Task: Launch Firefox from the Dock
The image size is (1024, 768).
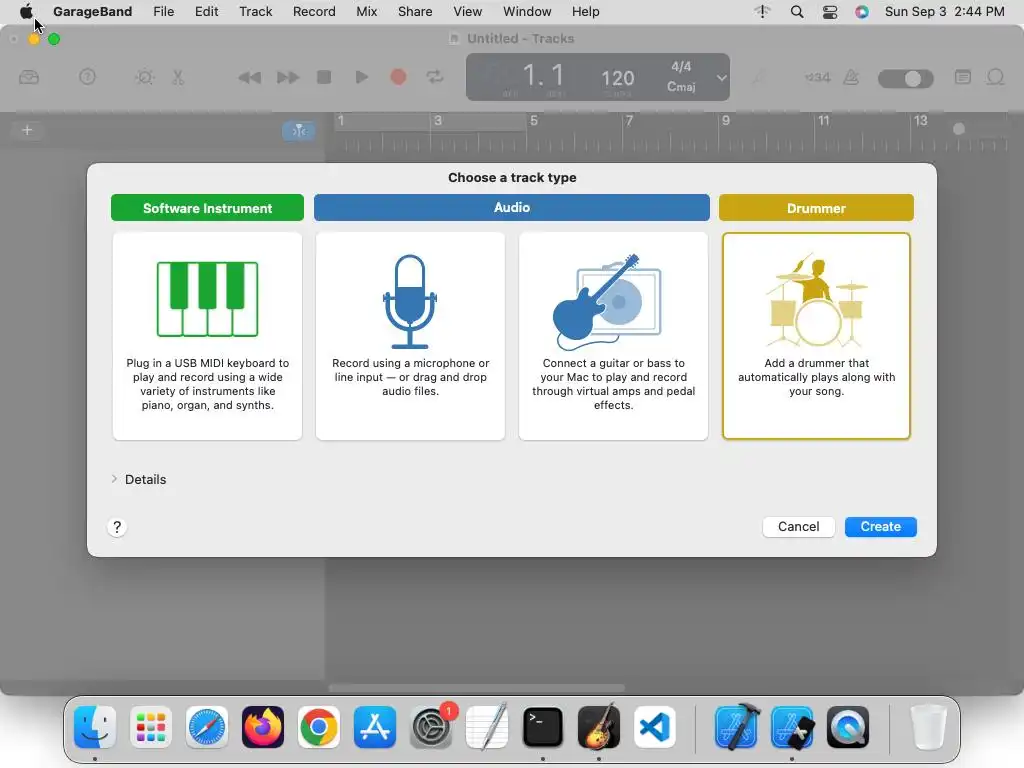Action: 263,727
